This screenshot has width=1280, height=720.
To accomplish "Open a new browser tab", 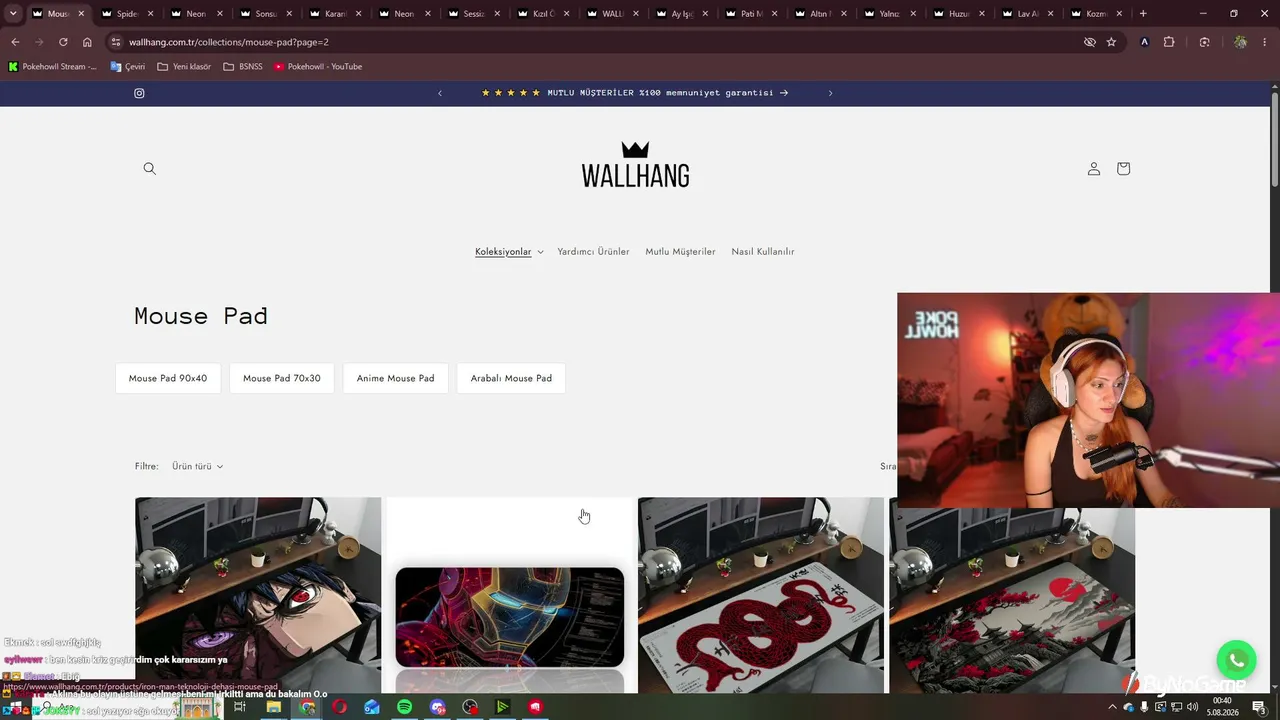I will 1143,14.
